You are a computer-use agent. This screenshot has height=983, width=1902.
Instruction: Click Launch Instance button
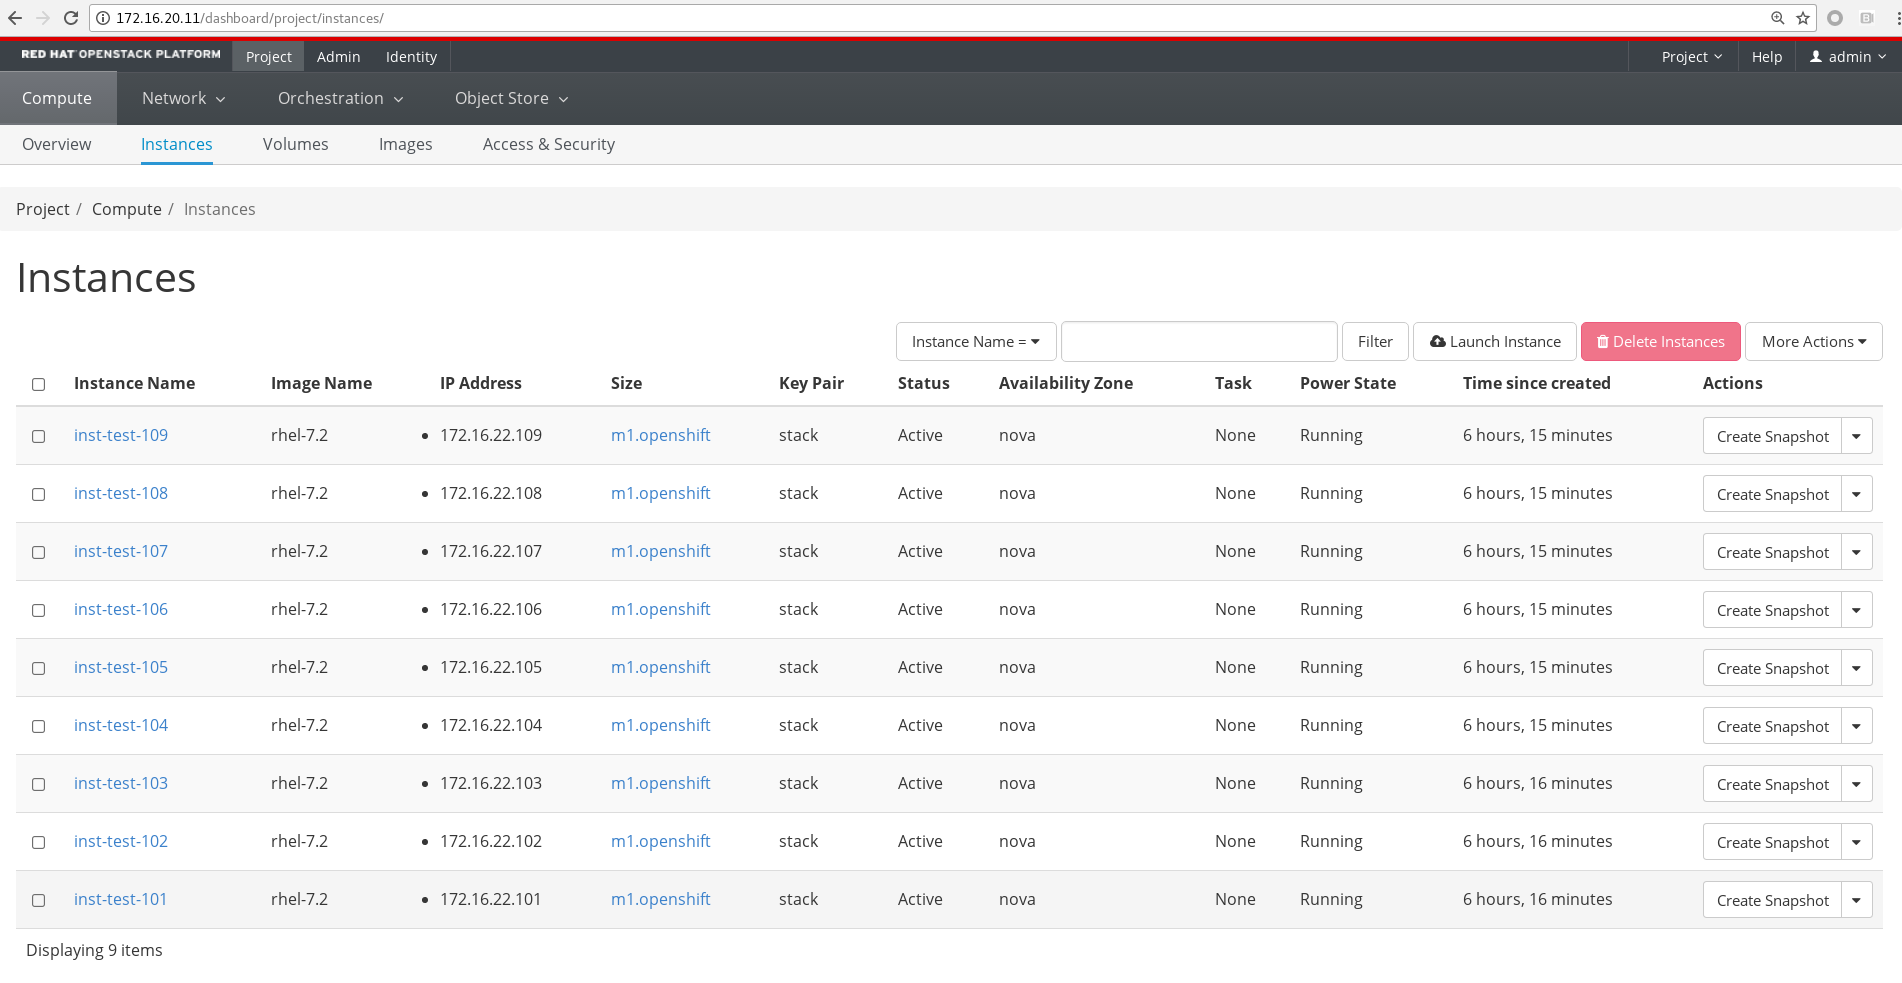[1495, 342]
